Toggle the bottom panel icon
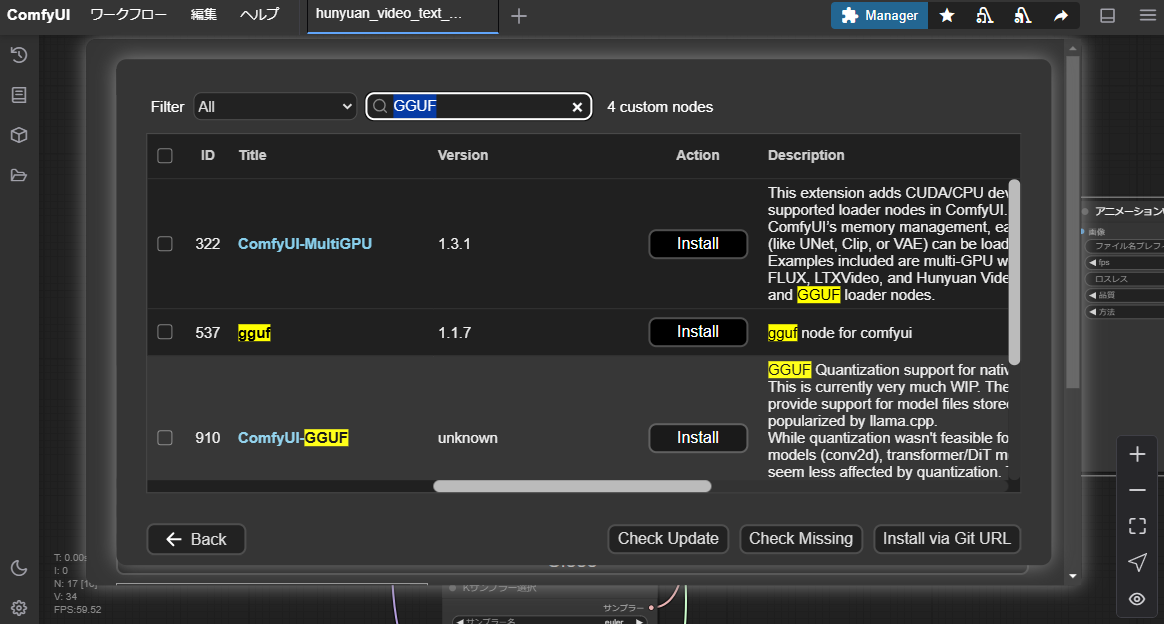This screenshot has width=1164, height=624. tap(1108, 16)
